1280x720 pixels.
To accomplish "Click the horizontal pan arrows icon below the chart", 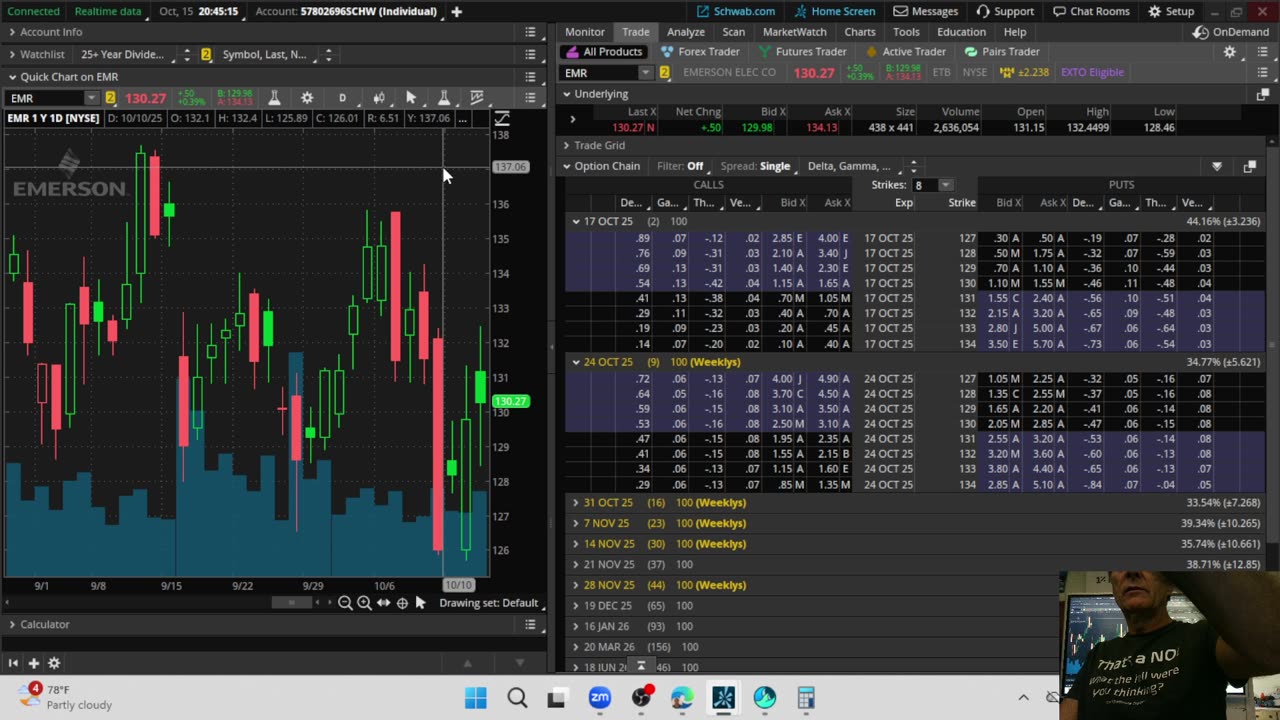I will point(383,603).
